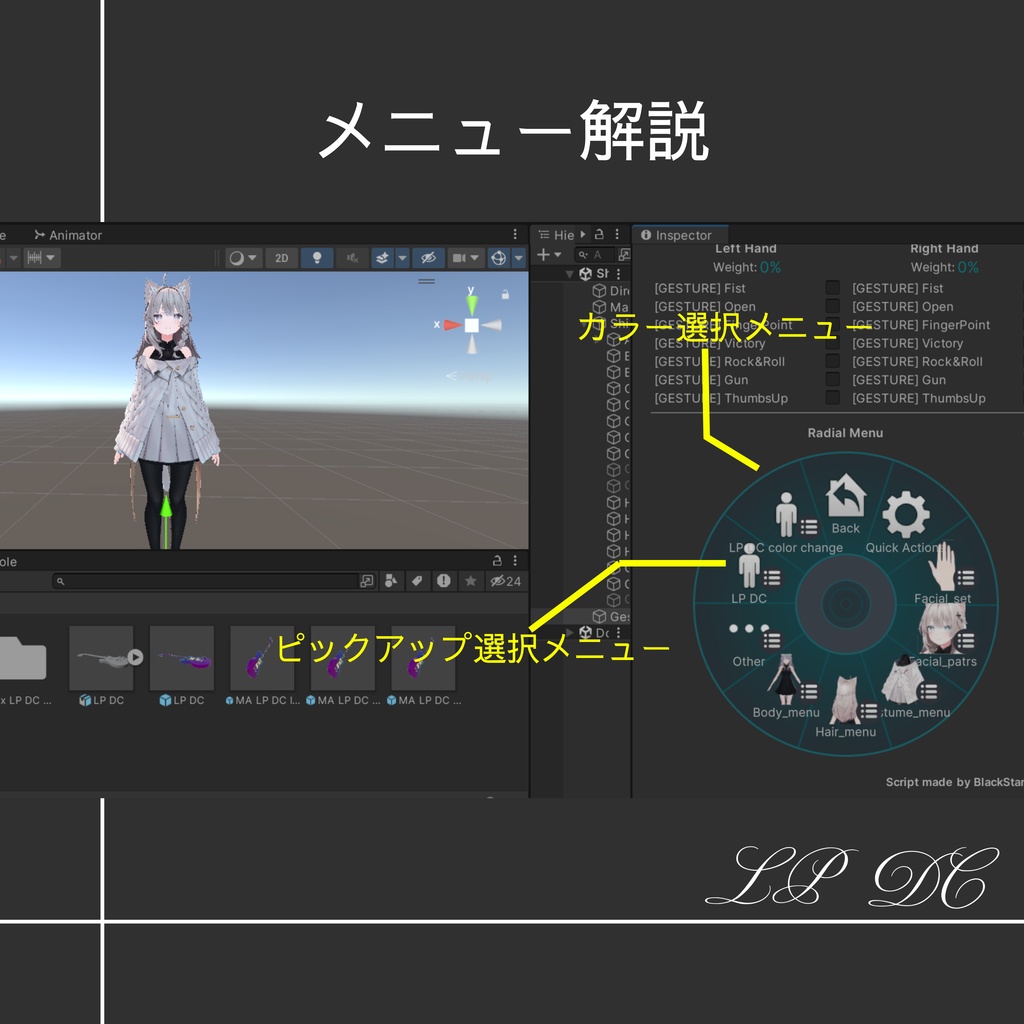
Task: Click the Radial Menu center puppet circle
Action: [x=846, y=603]
